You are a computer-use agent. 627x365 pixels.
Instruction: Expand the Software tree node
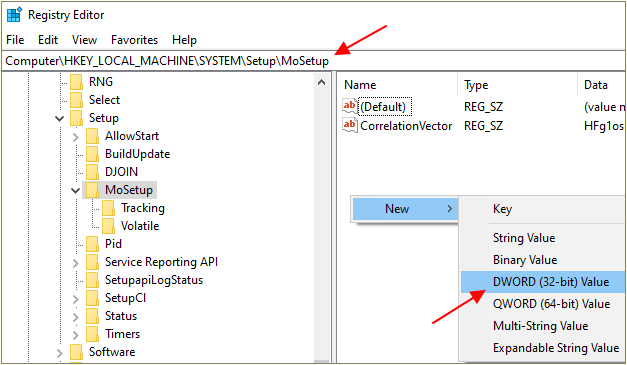(60, 353)
